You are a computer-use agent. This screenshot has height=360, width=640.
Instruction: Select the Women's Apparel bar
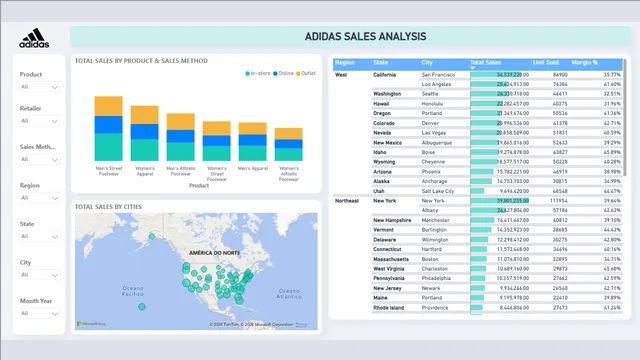144,133
